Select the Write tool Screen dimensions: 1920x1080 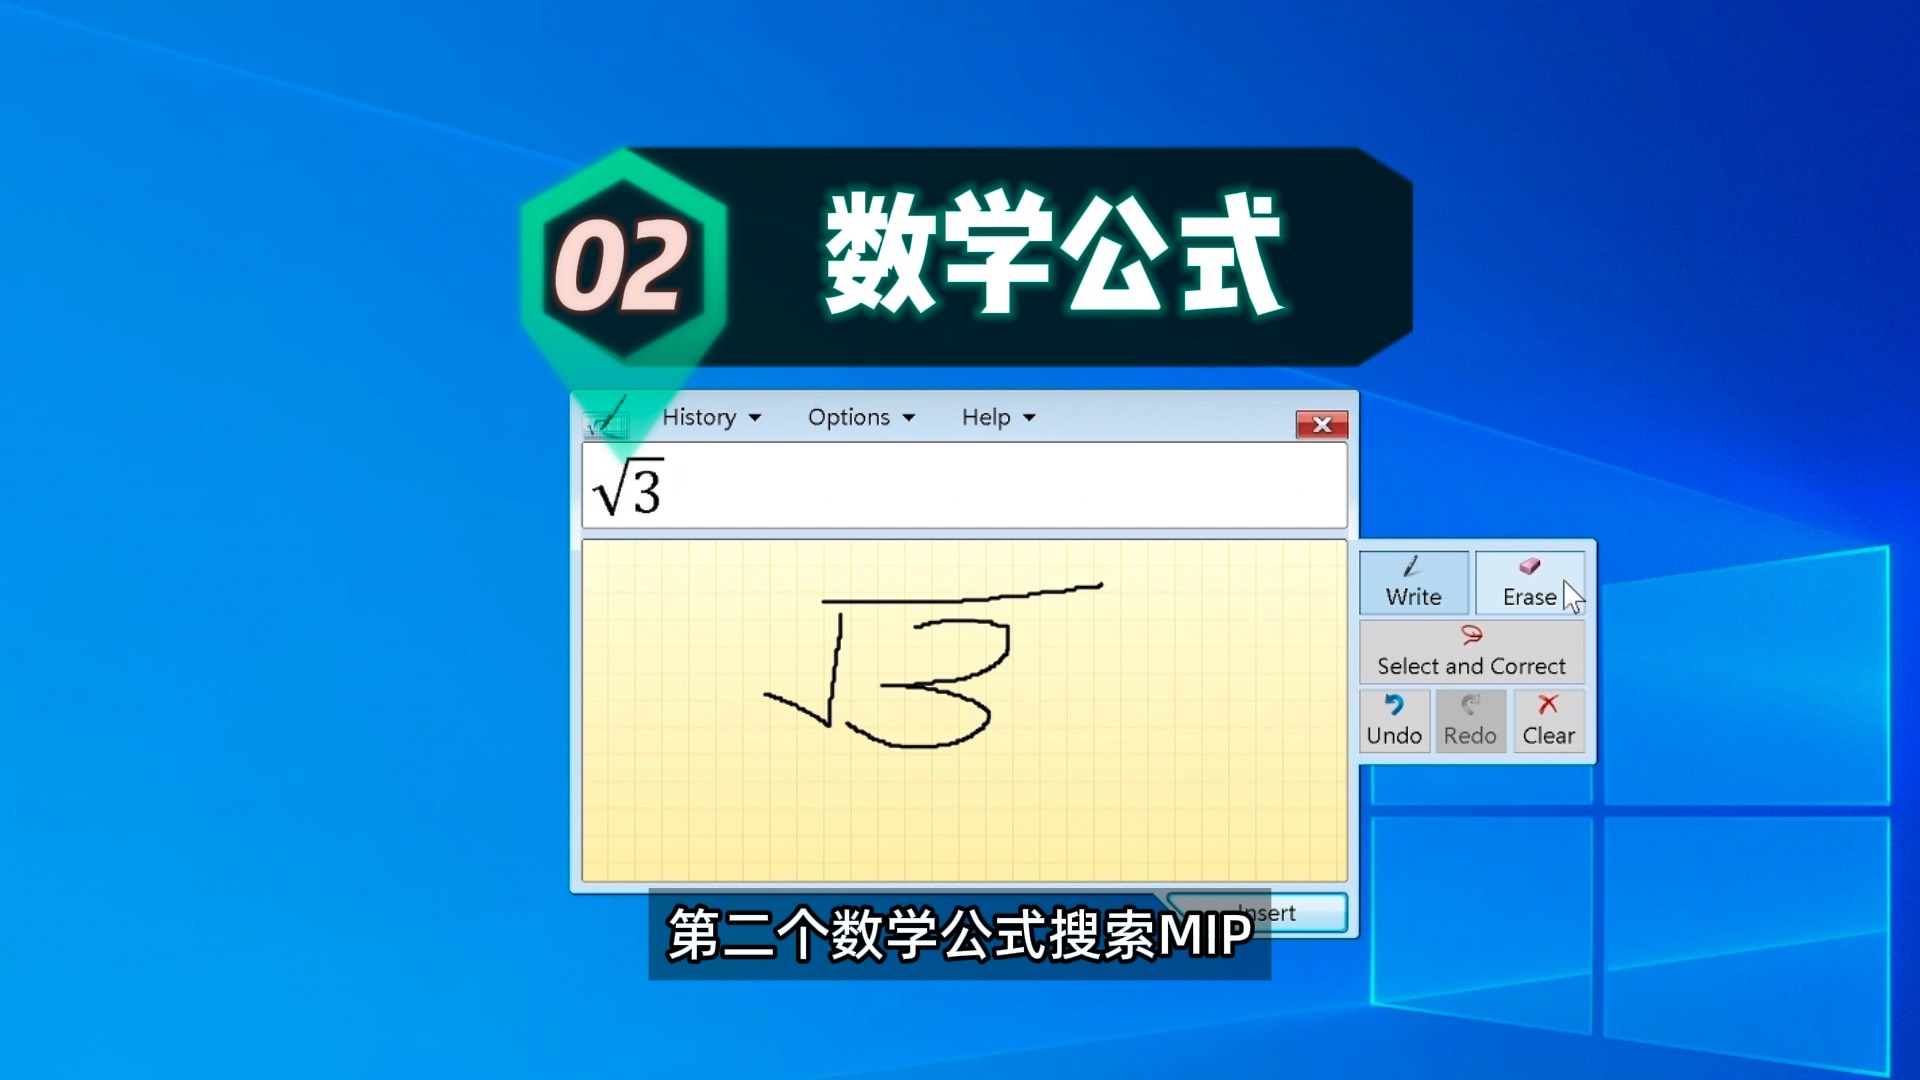[x=1414, y=582]
